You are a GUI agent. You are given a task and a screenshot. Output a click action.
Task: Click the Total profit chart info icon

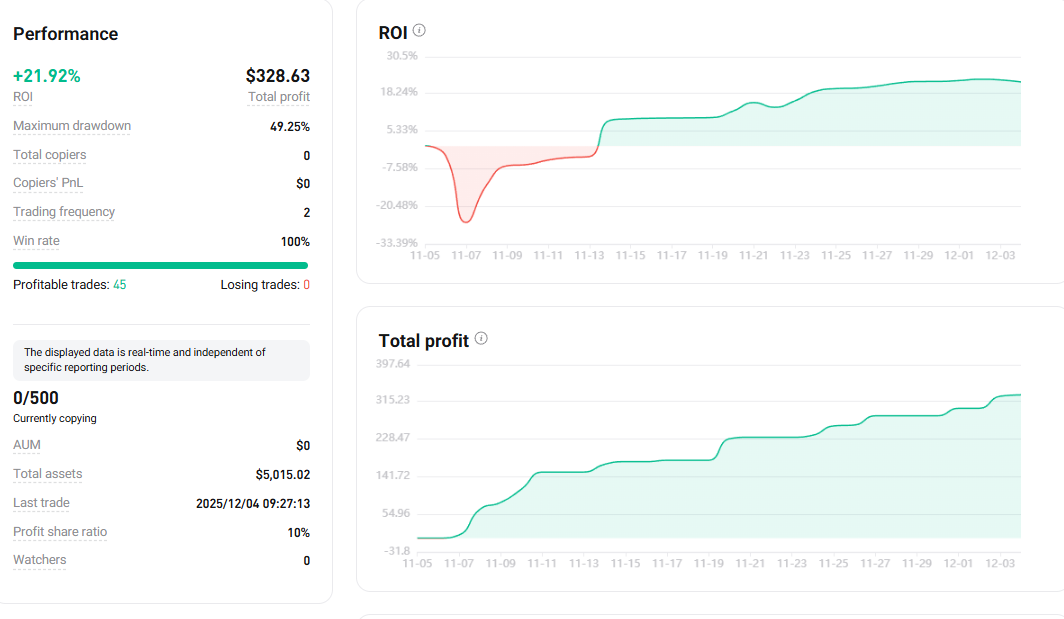(x=481, y=339)
